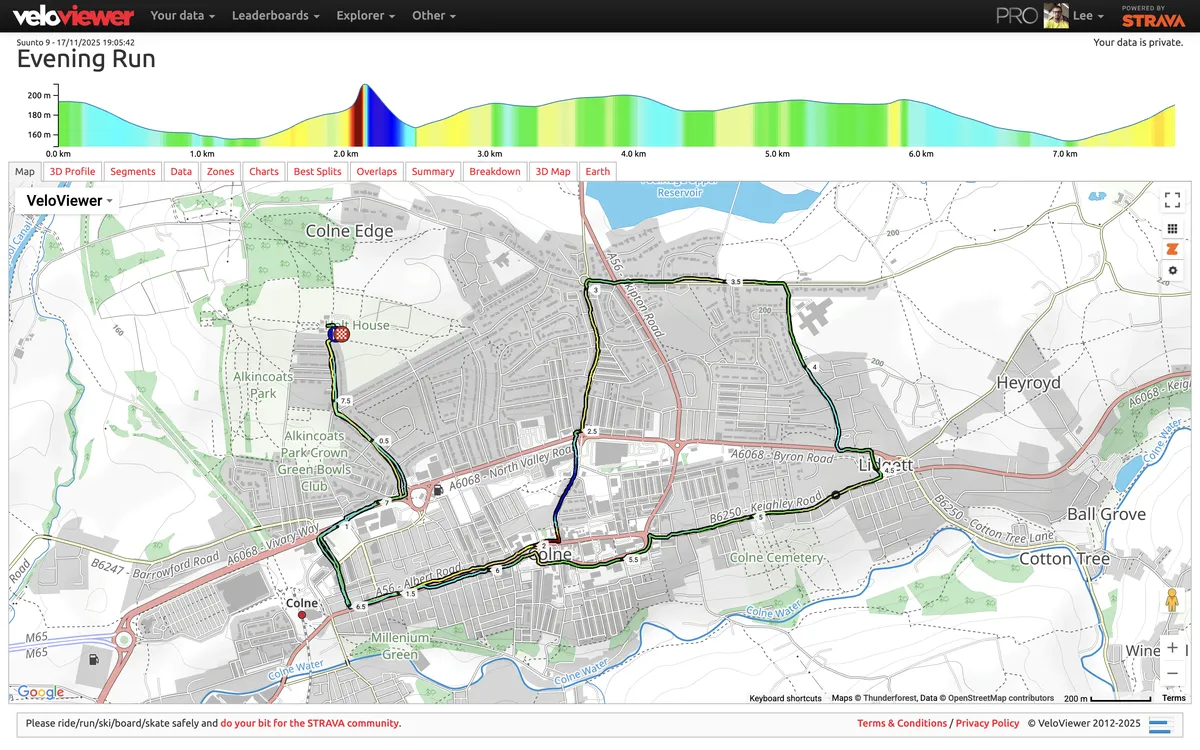Open the Leaderboards dropdown

pos(275,16)
